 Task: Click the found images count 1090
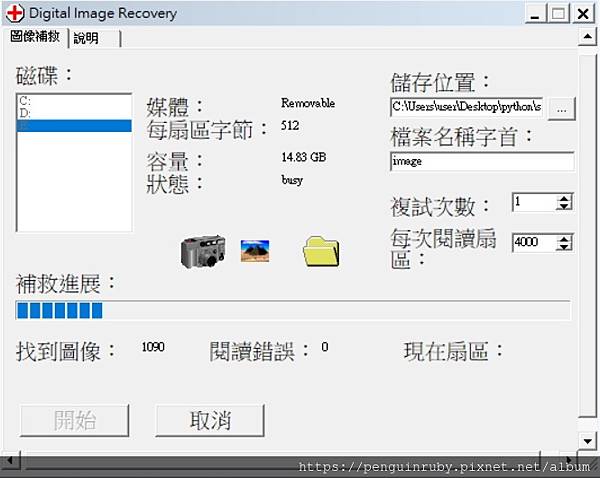pos(153,347)
